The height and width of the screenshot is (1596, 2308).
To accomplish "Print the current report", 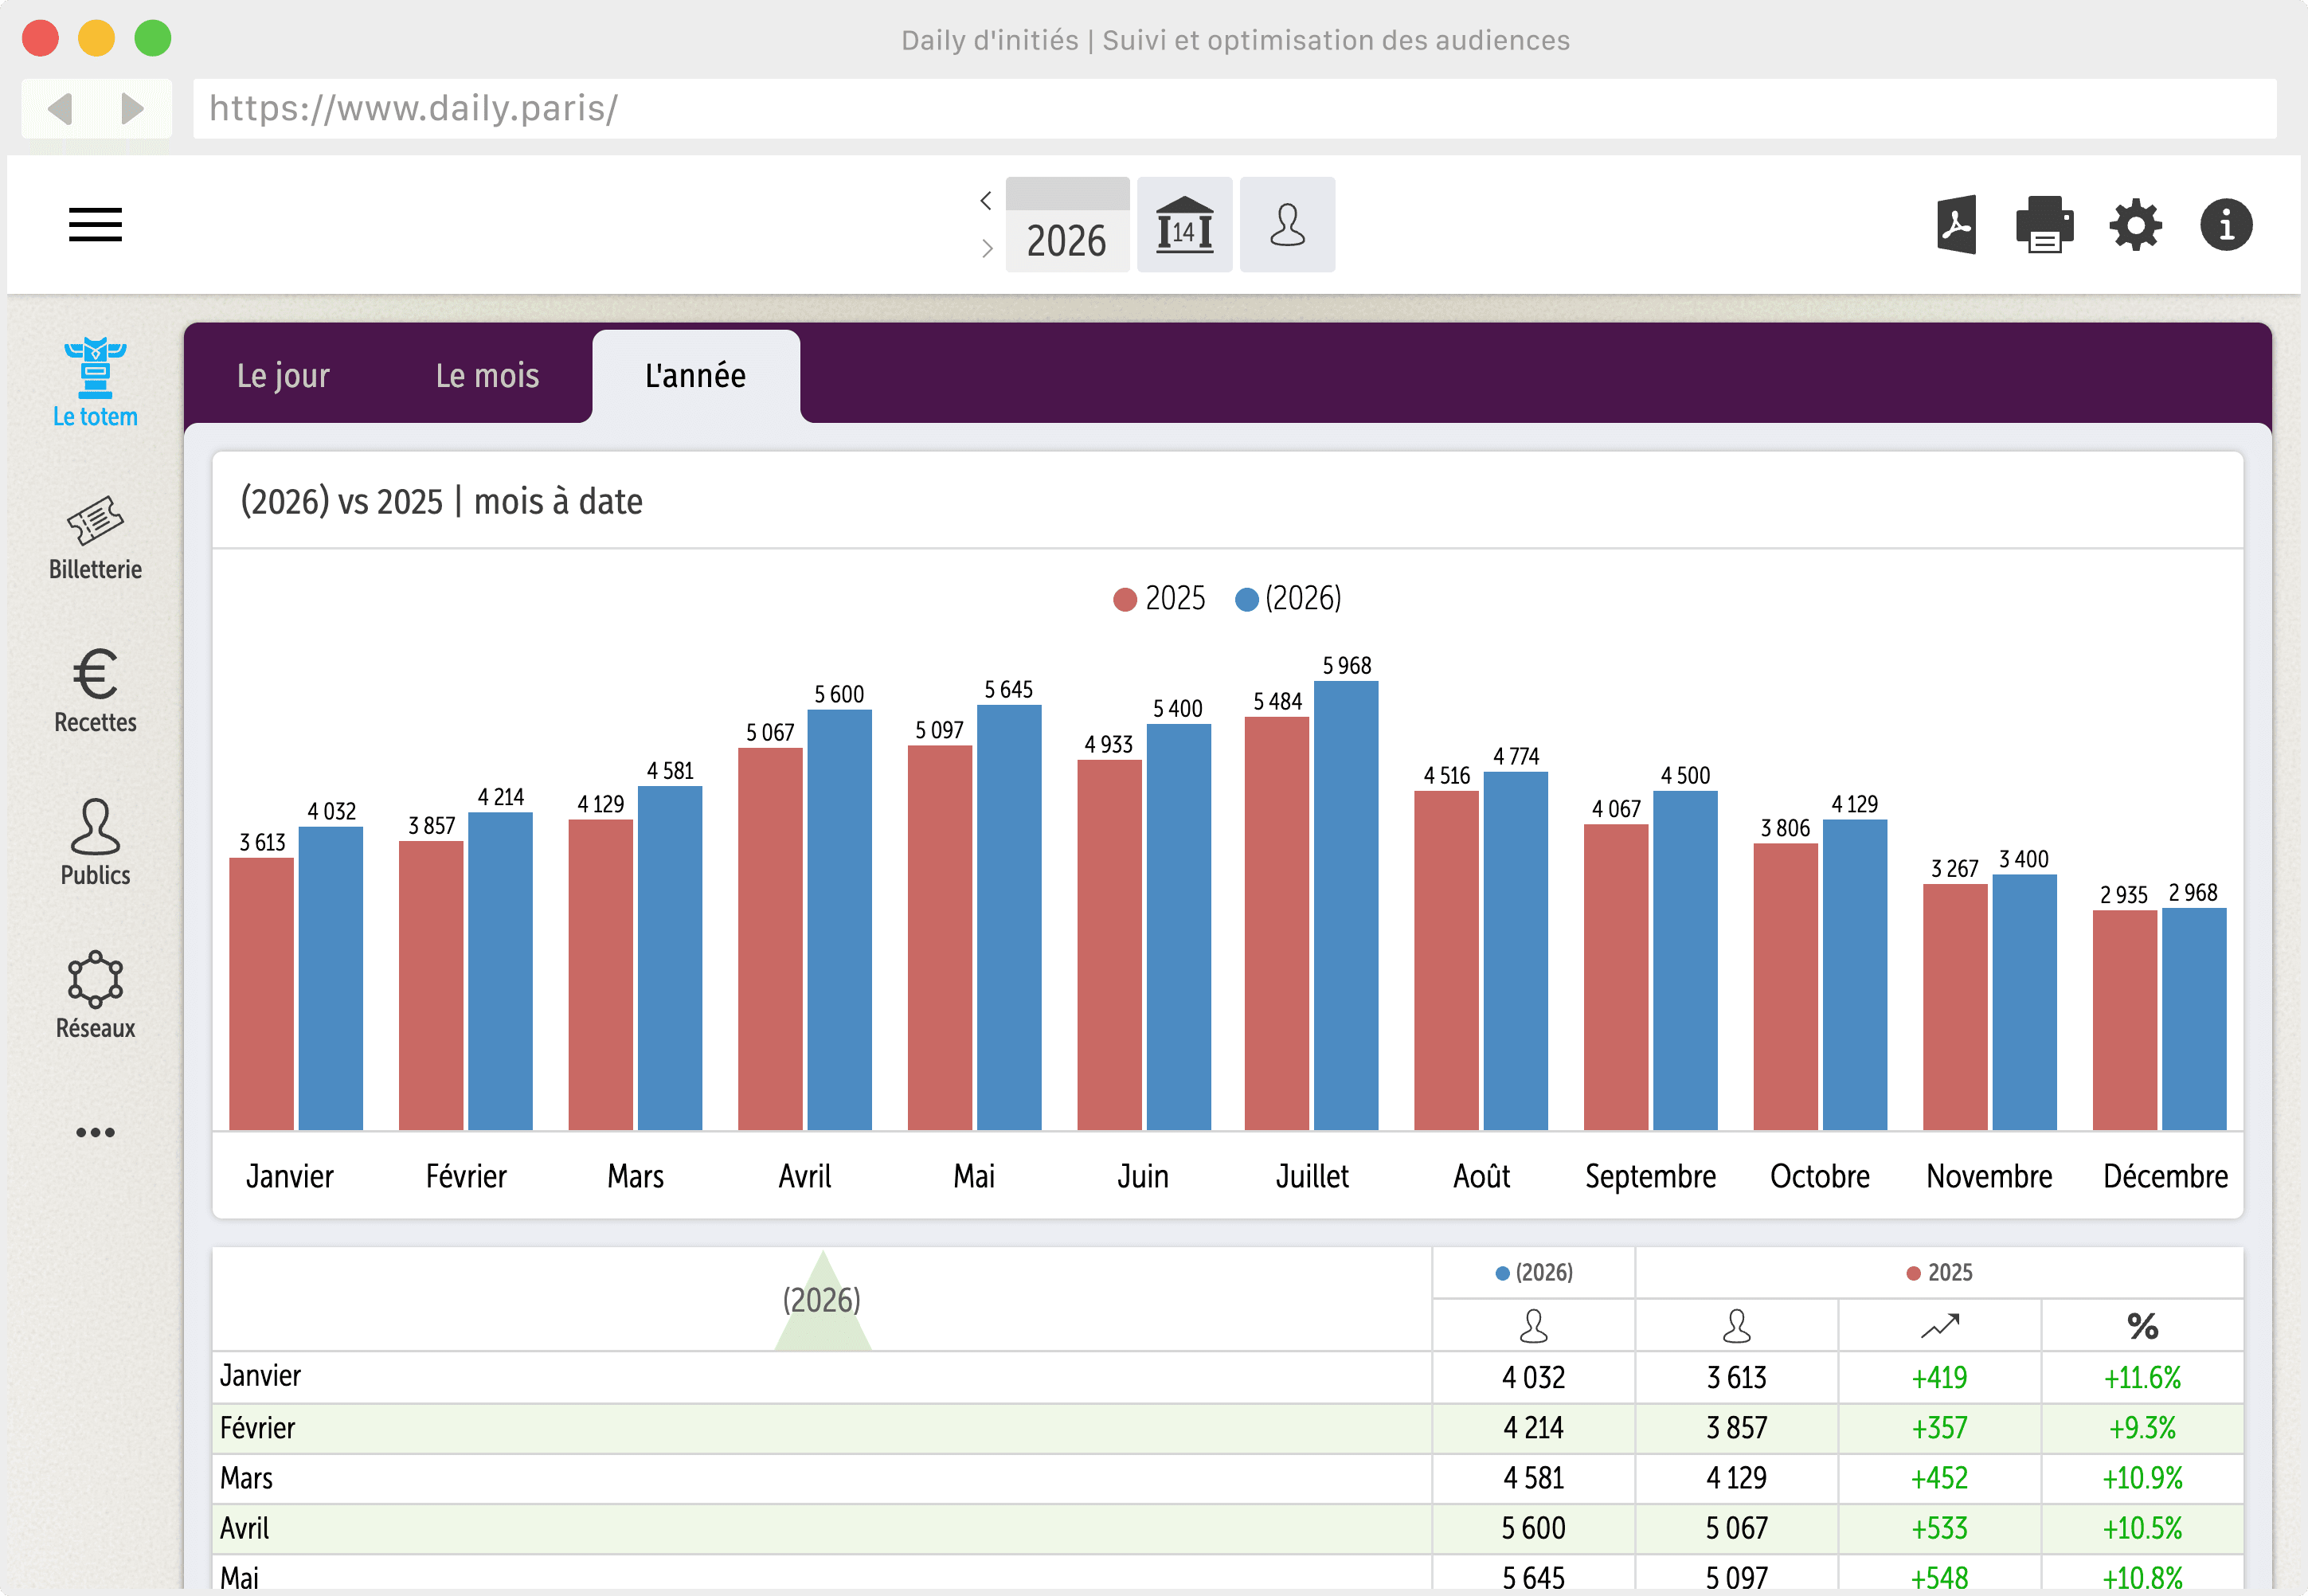I will tap(2045, 225).
